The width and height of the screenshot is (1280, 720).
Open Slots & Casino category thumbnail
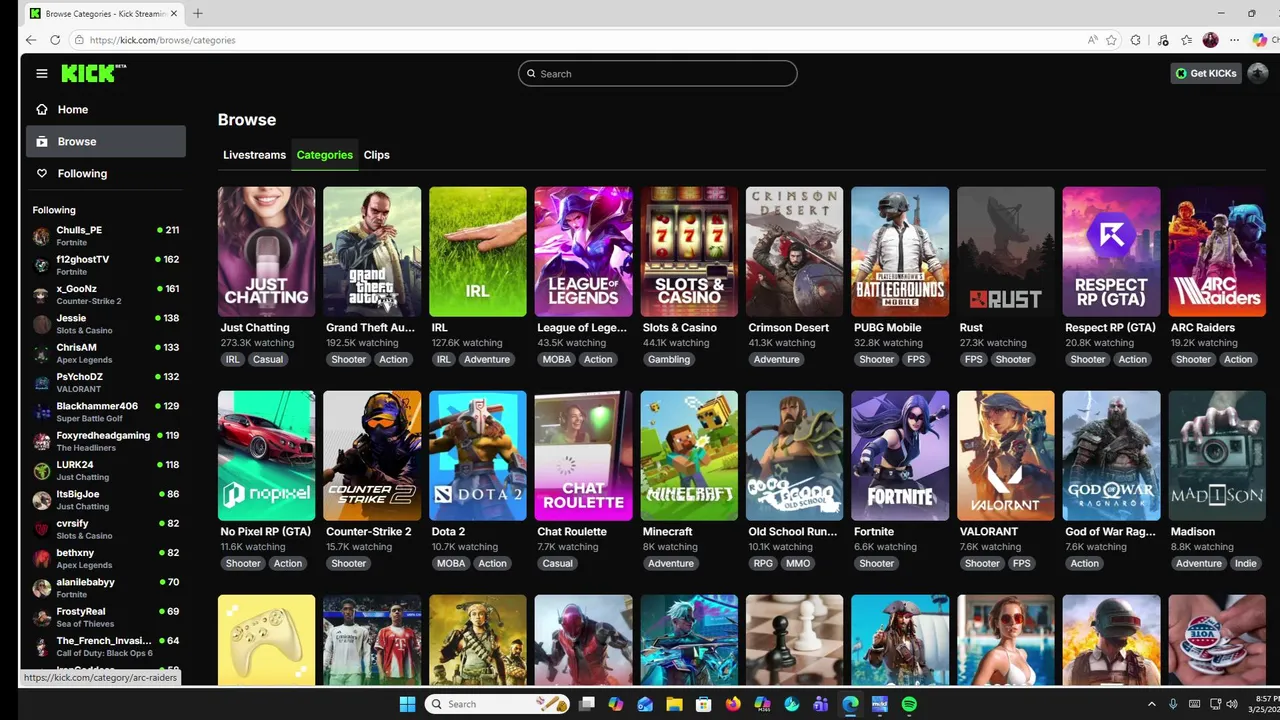pos(689,251)
